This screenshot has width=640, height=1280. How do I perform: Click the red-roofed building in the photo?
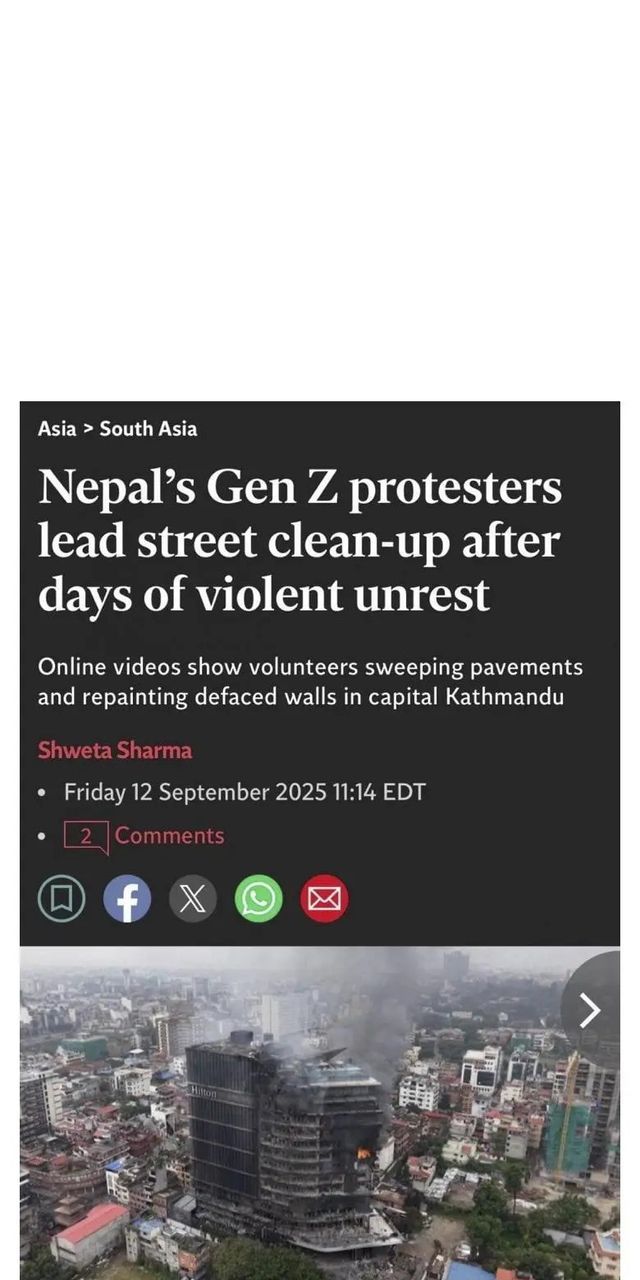(91, 1224)
